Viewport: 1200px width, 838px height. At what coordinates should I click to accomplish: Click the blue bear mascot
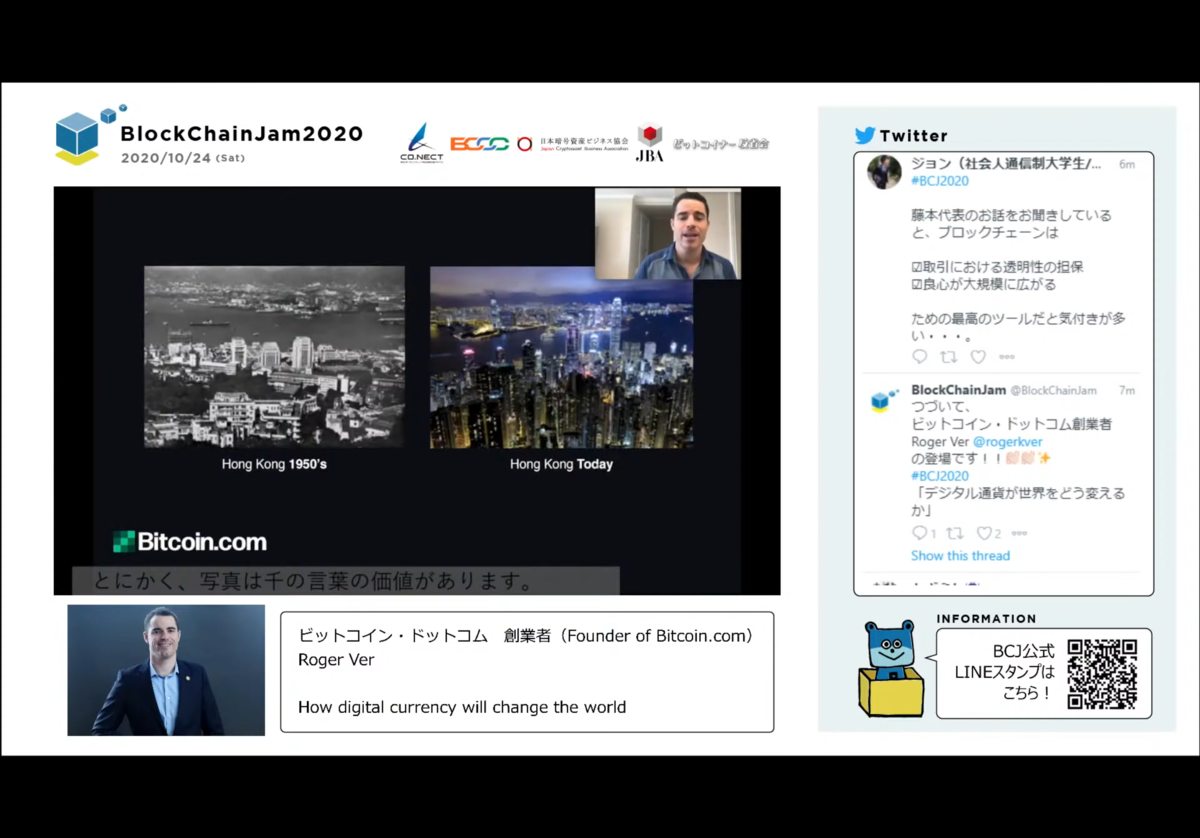pyautogui.click(x=891, y=668)
